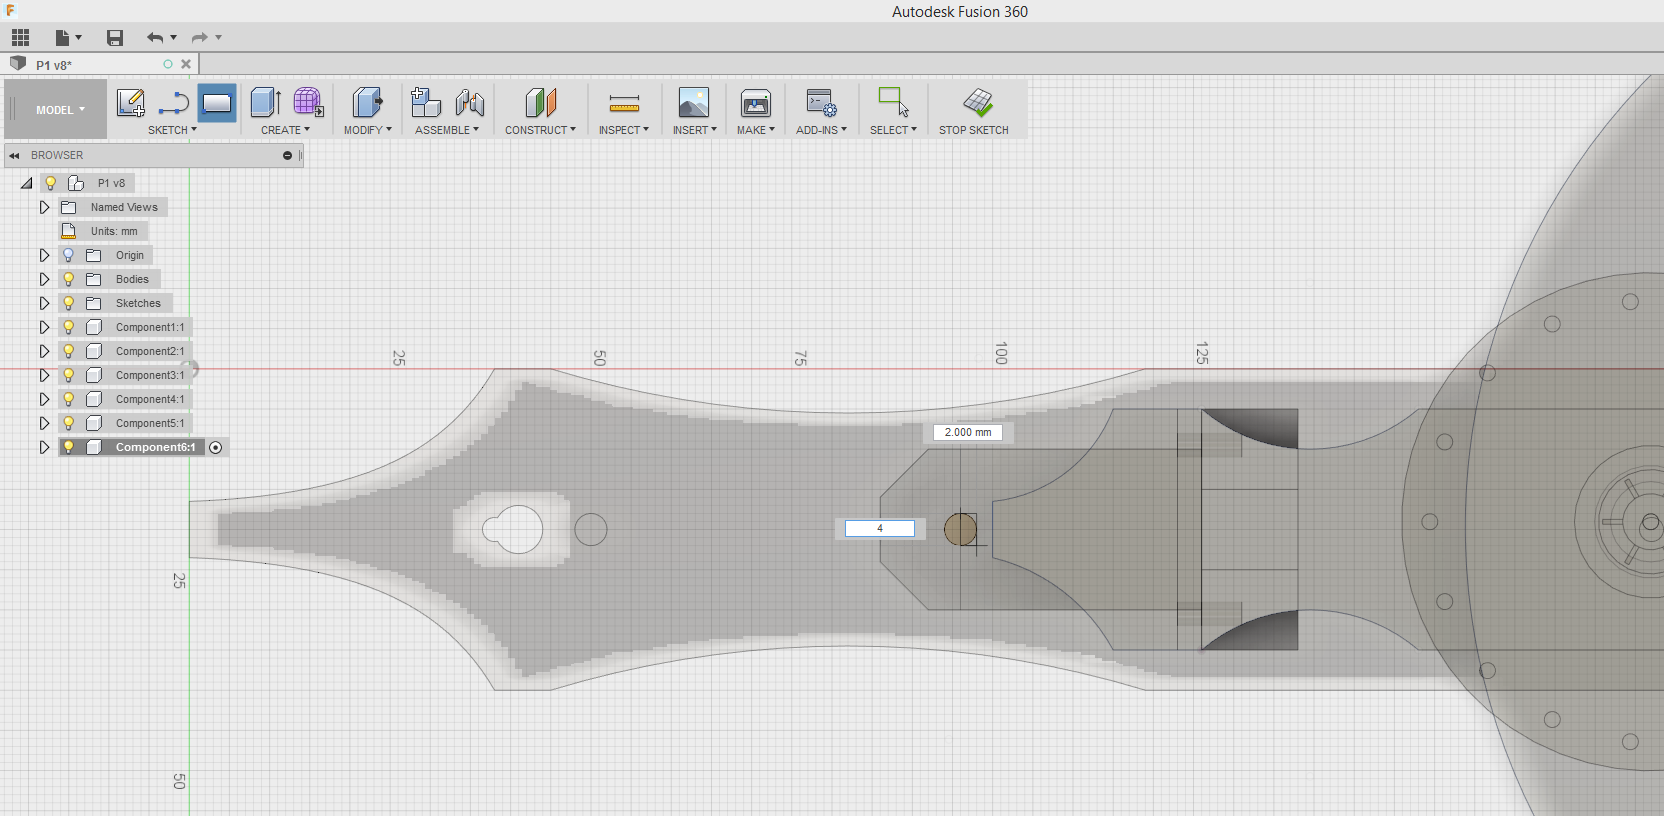Viewport: 1664px width, 816px height.
Task: Toggle visibility bulb for Component6:1
Action: coord(69,447)
